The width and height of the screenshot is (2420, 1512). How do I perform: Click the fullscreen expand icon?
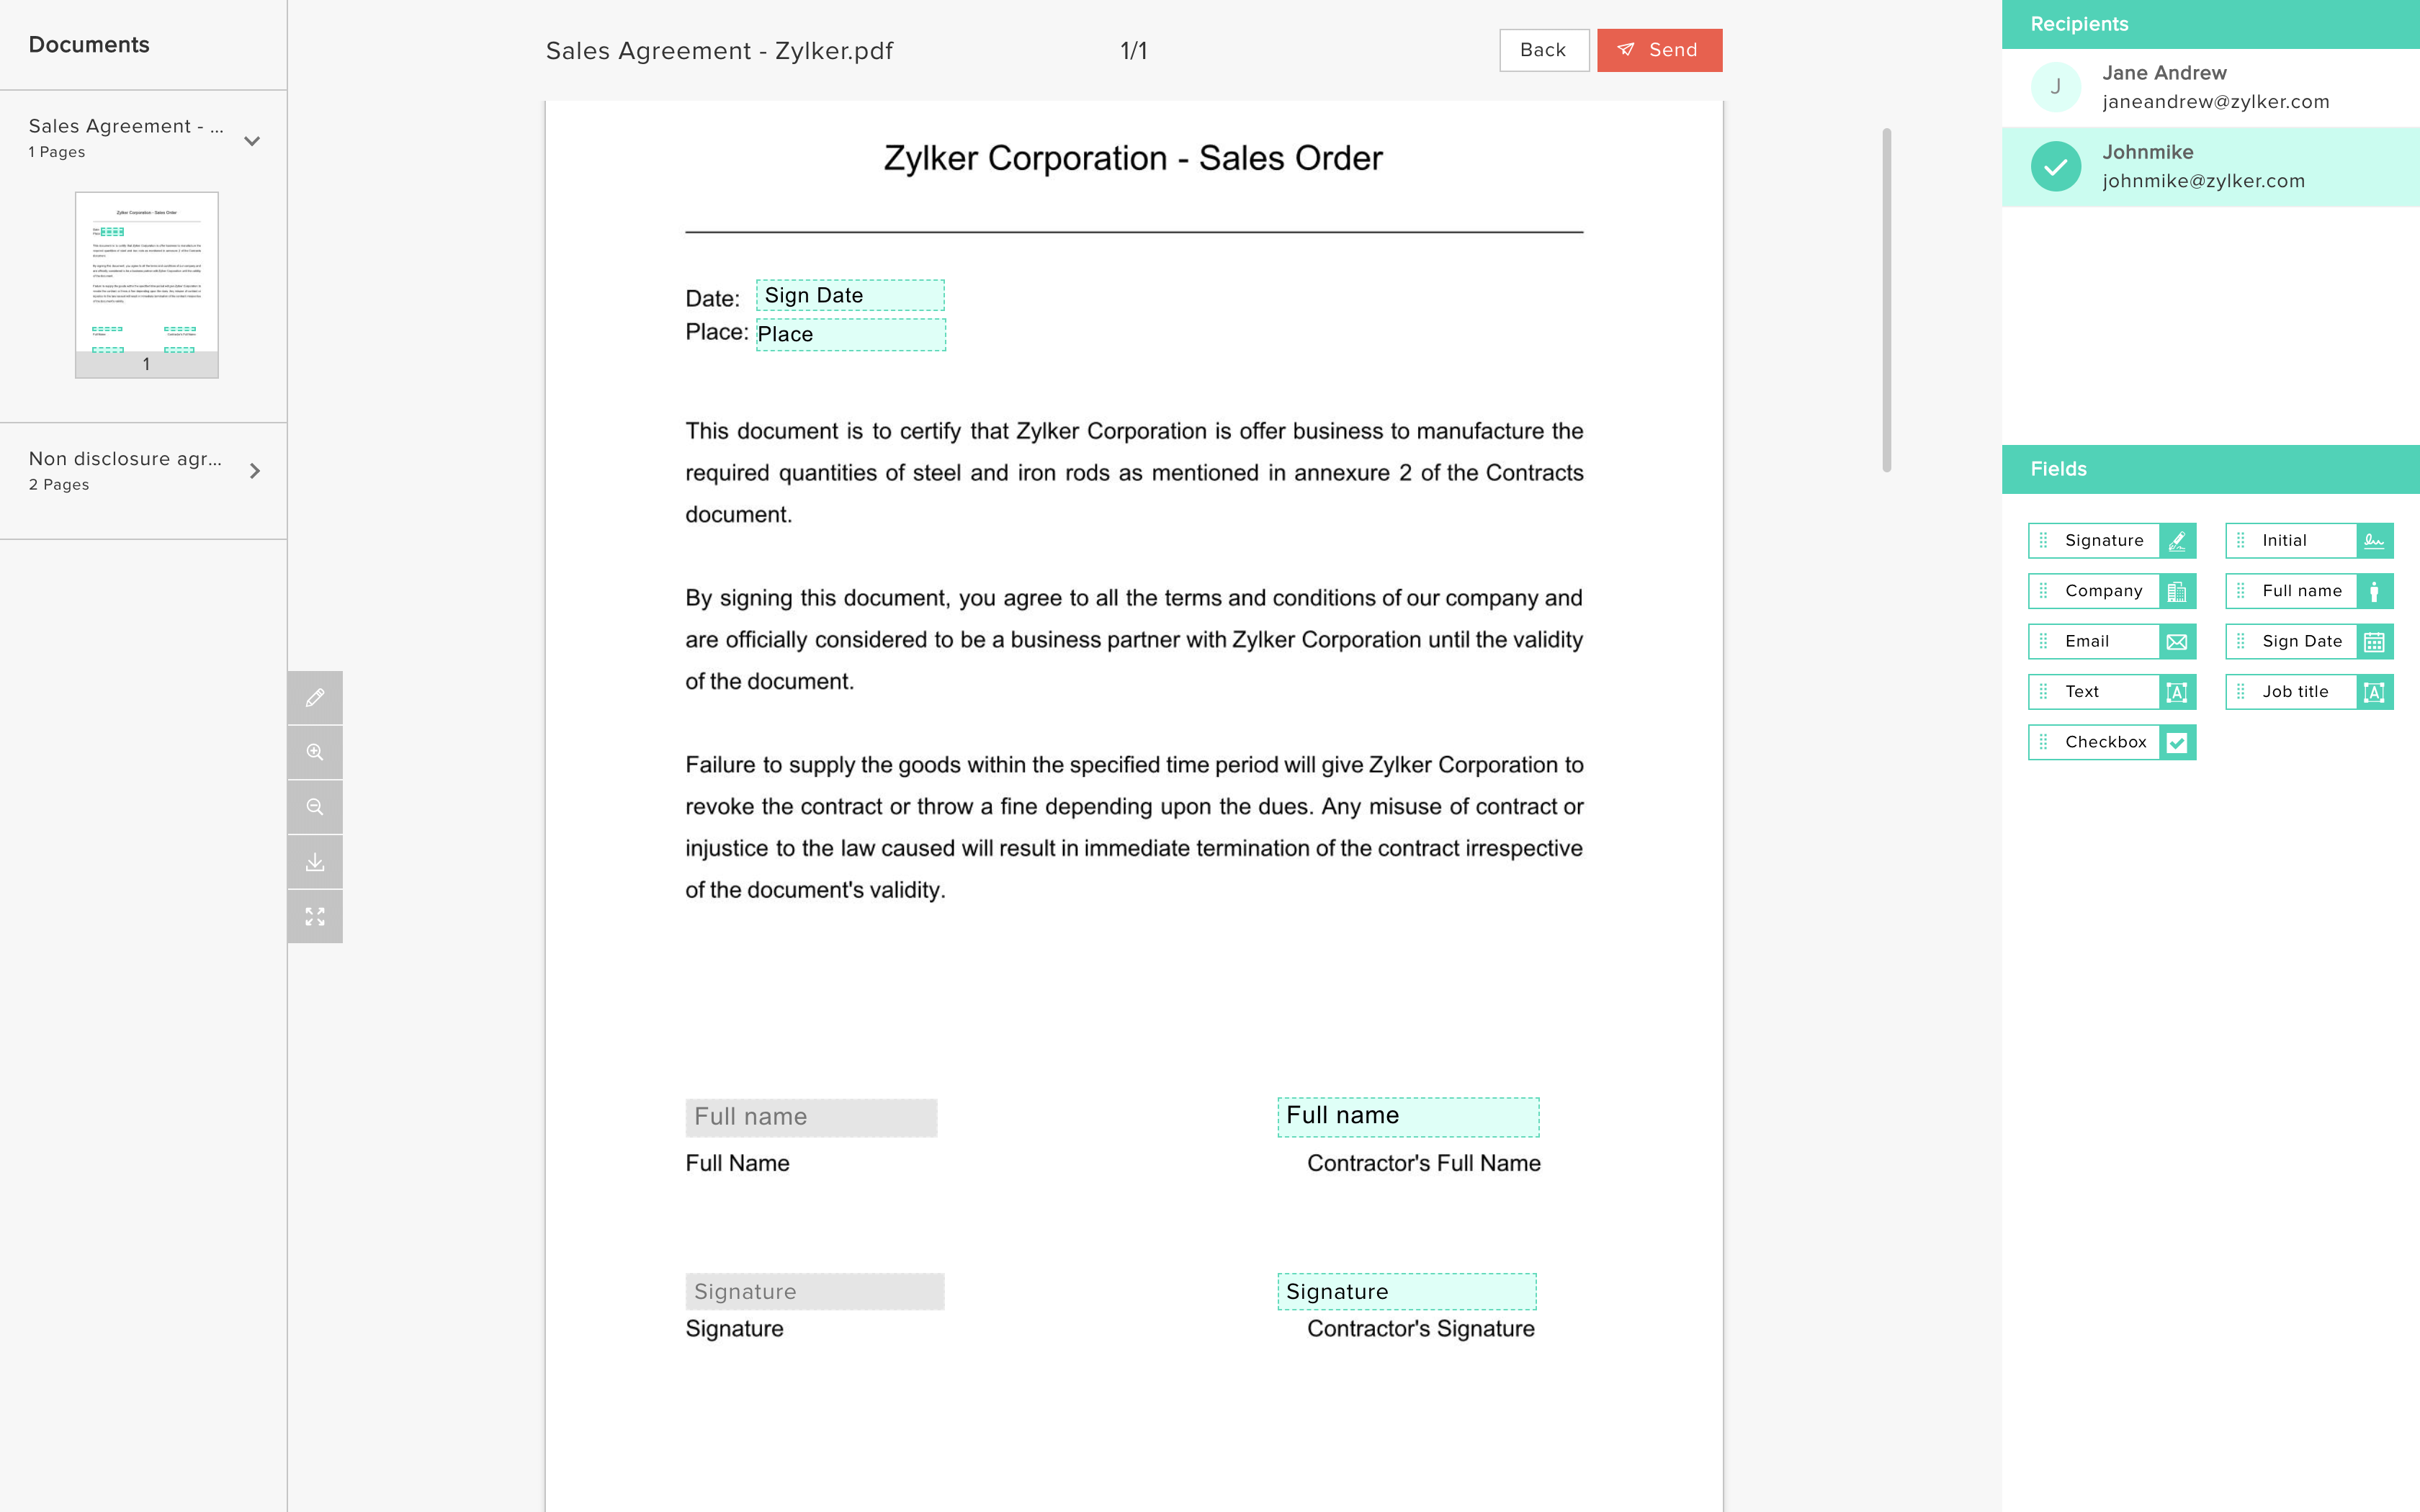315,916
